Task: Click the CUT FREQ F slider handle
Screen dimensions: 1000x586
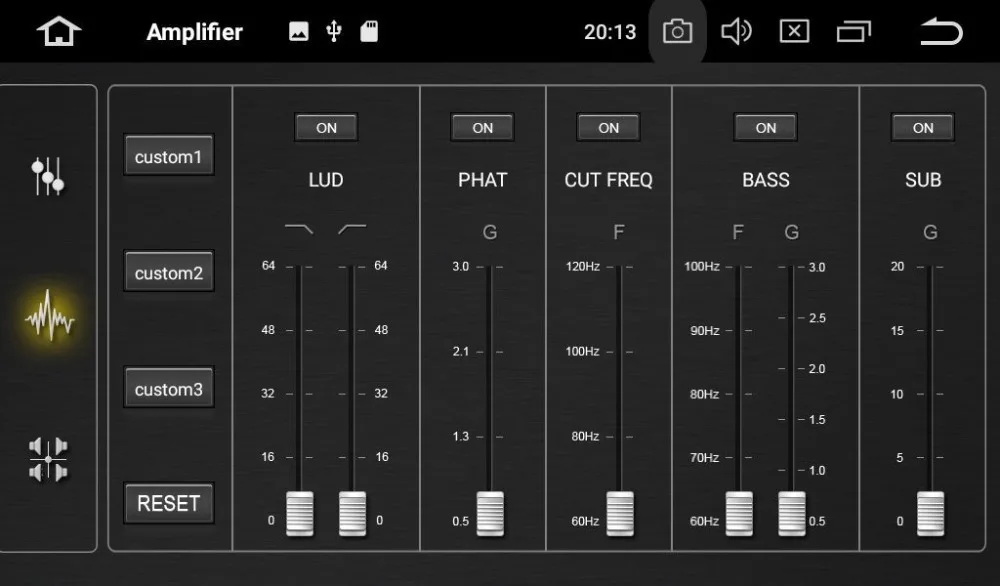Action: click(620, 513)
